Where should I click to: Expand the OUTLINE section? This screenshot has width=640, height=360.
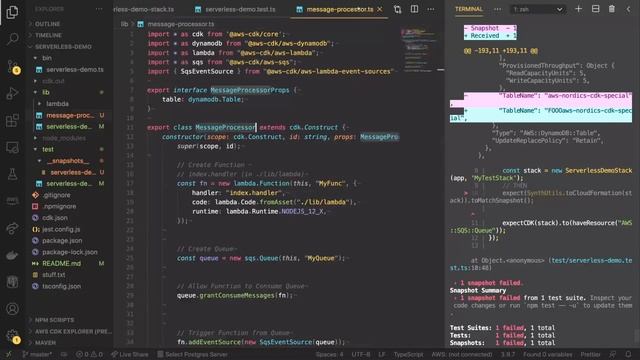(x=47, y=24)
